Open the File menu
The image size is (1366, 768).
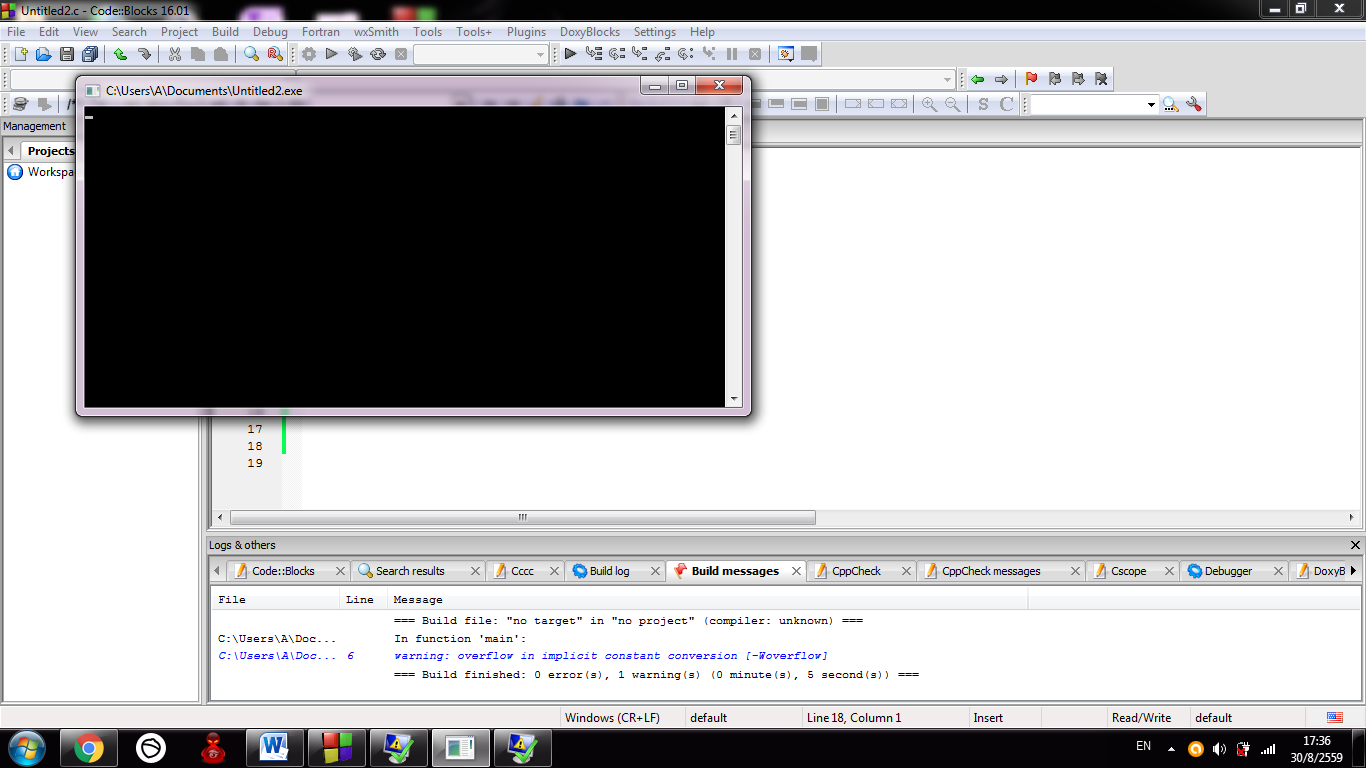coord(16,32)
